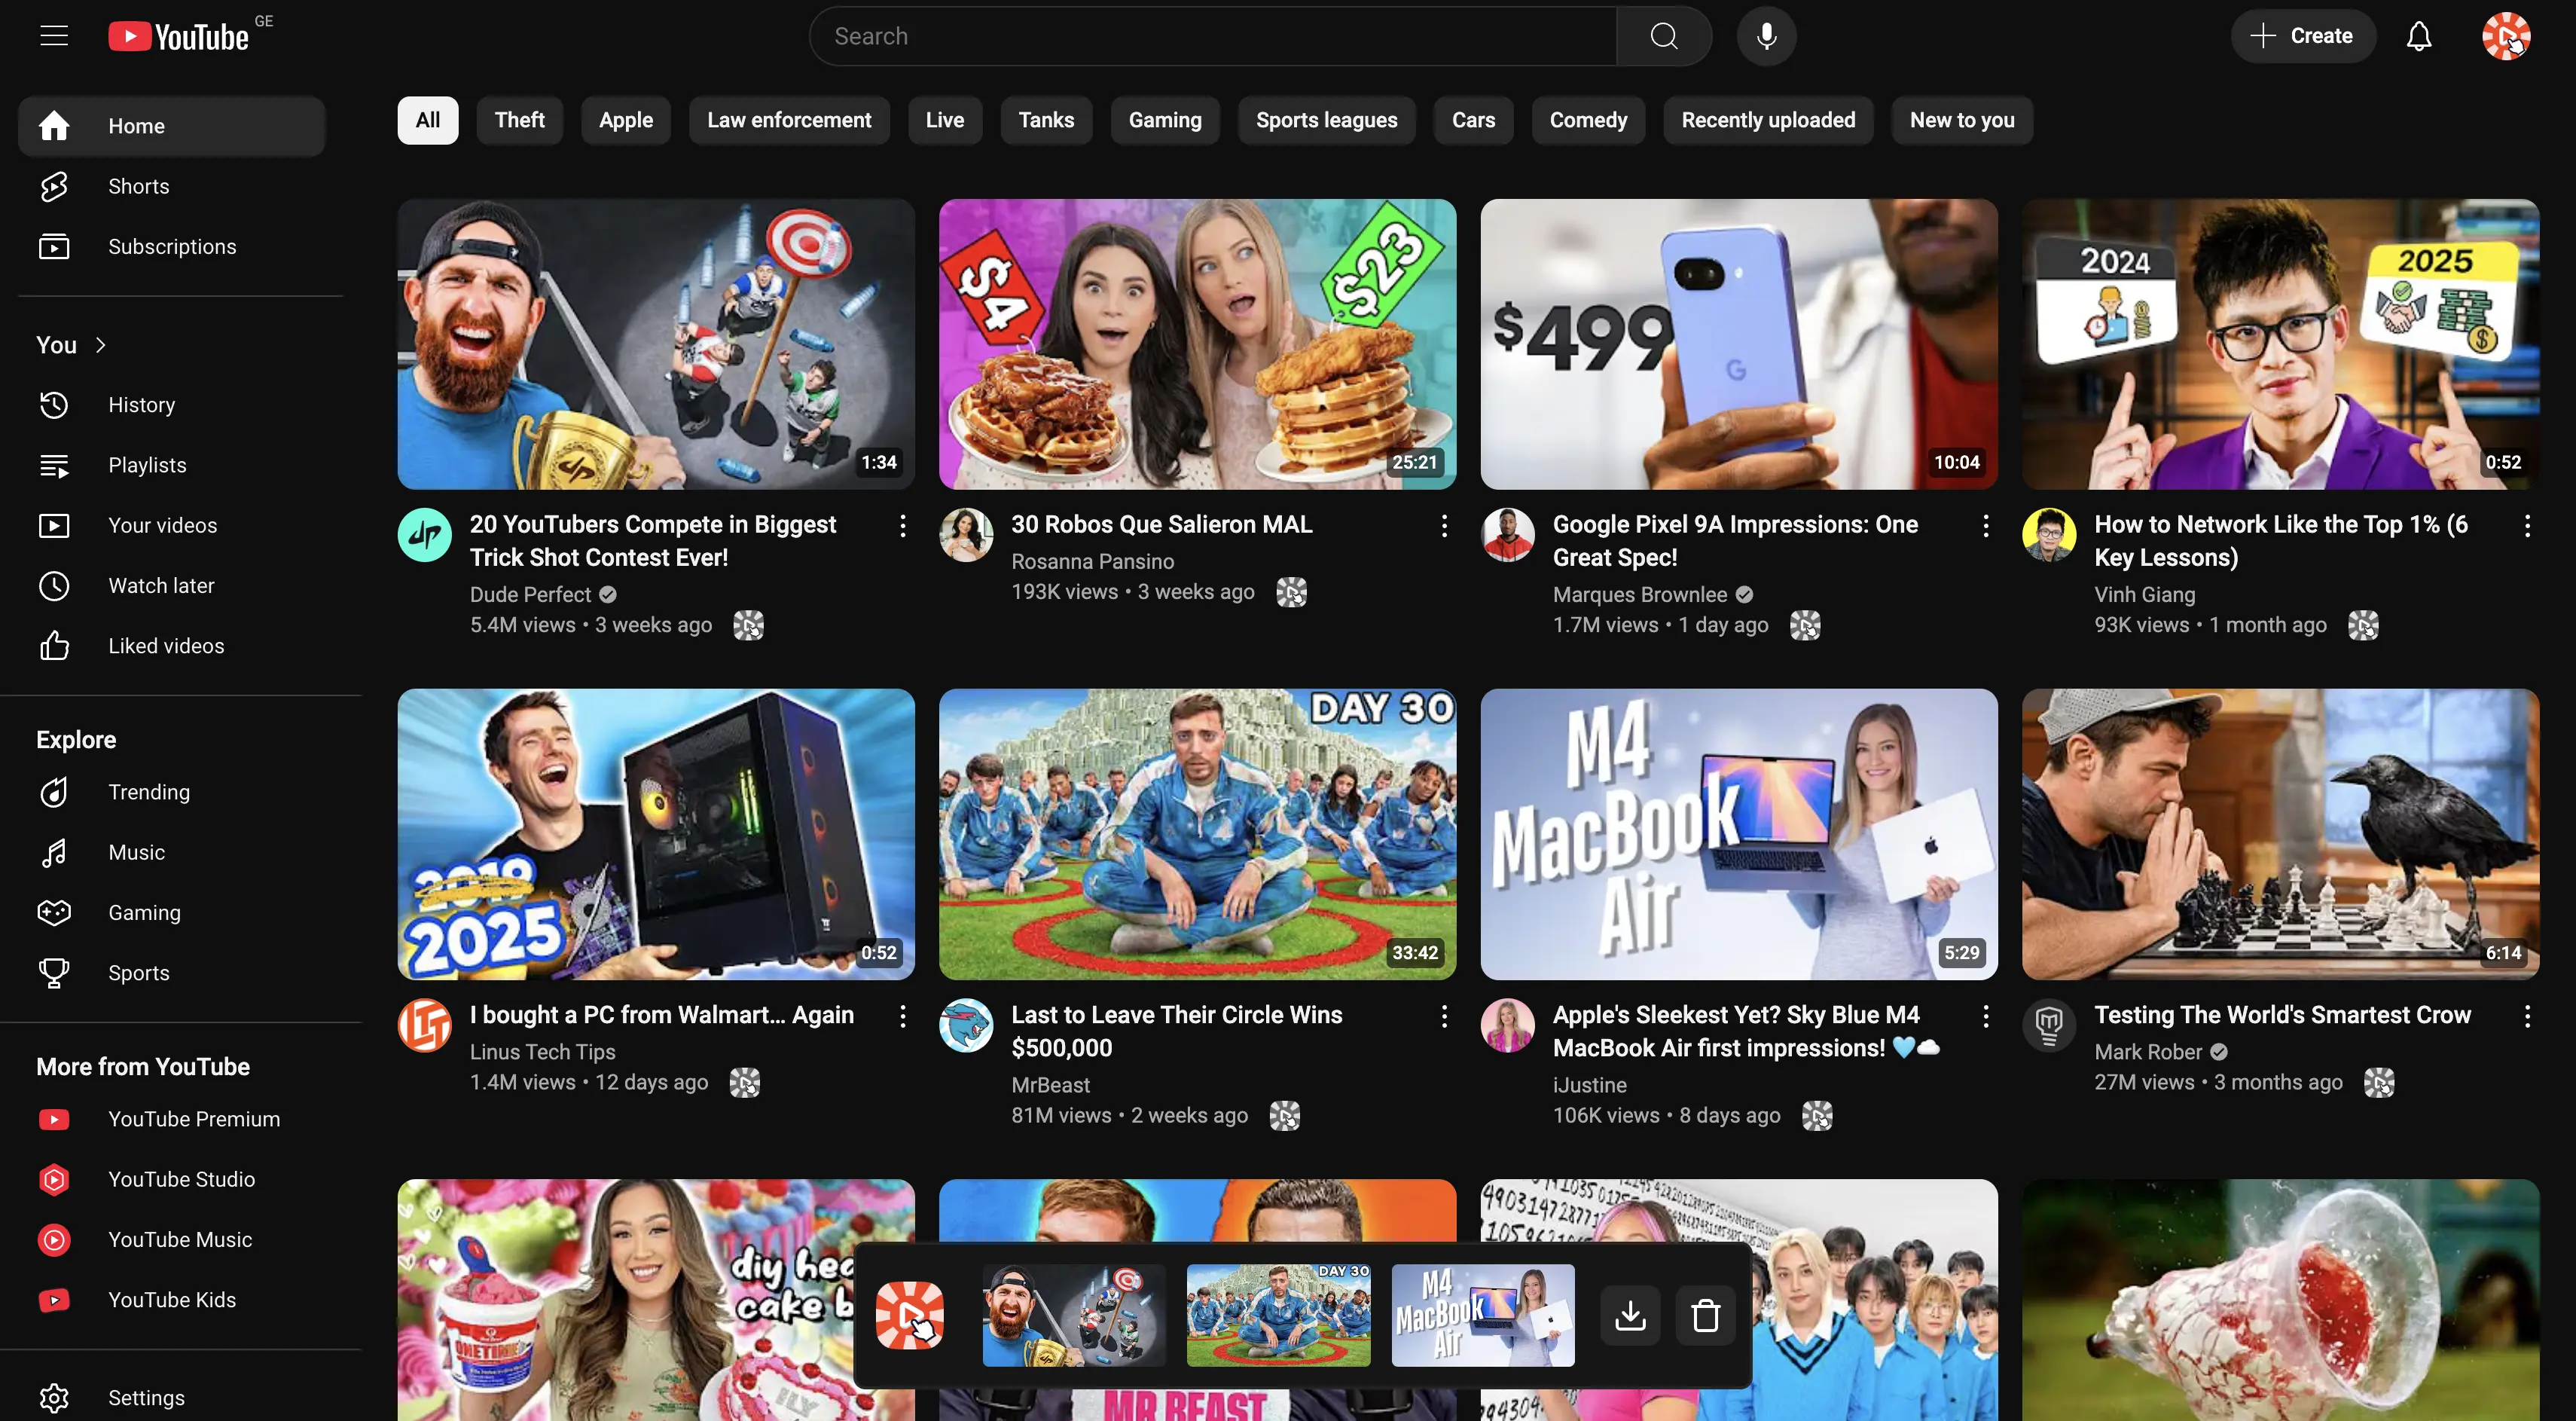This screenshot has height=1421, width=2576.
Task: Click the Create button
Action: (2302, 36)
